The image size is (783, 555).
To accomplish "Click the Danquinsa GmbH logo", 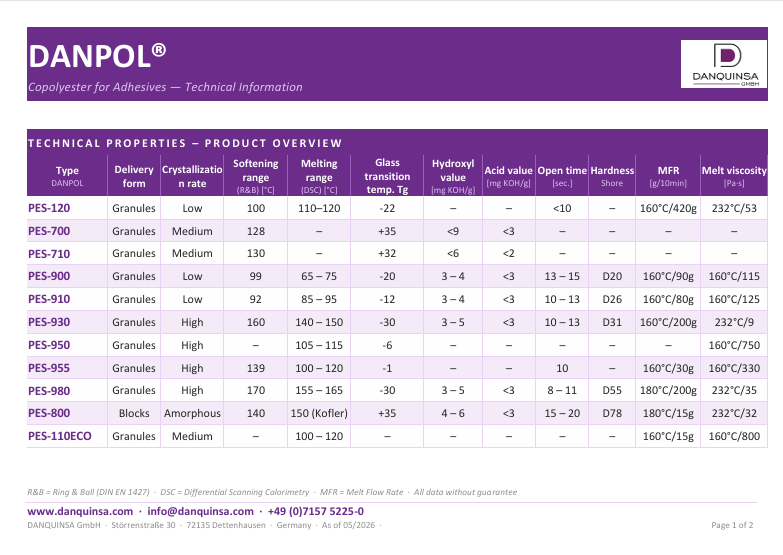I will click(724, 64).
